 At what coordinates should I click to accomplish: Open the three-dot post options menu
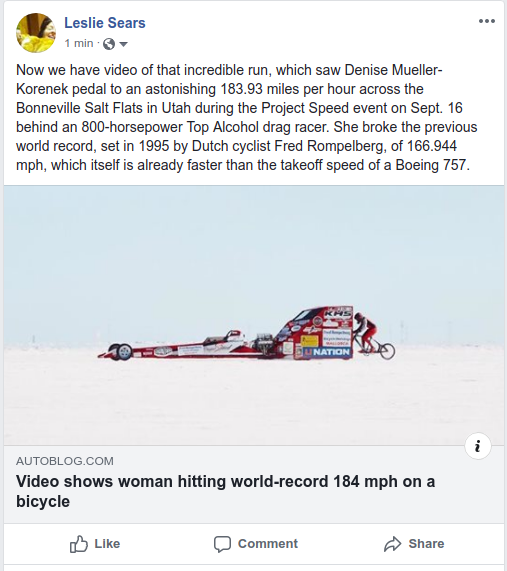click(x=487, y=21)
